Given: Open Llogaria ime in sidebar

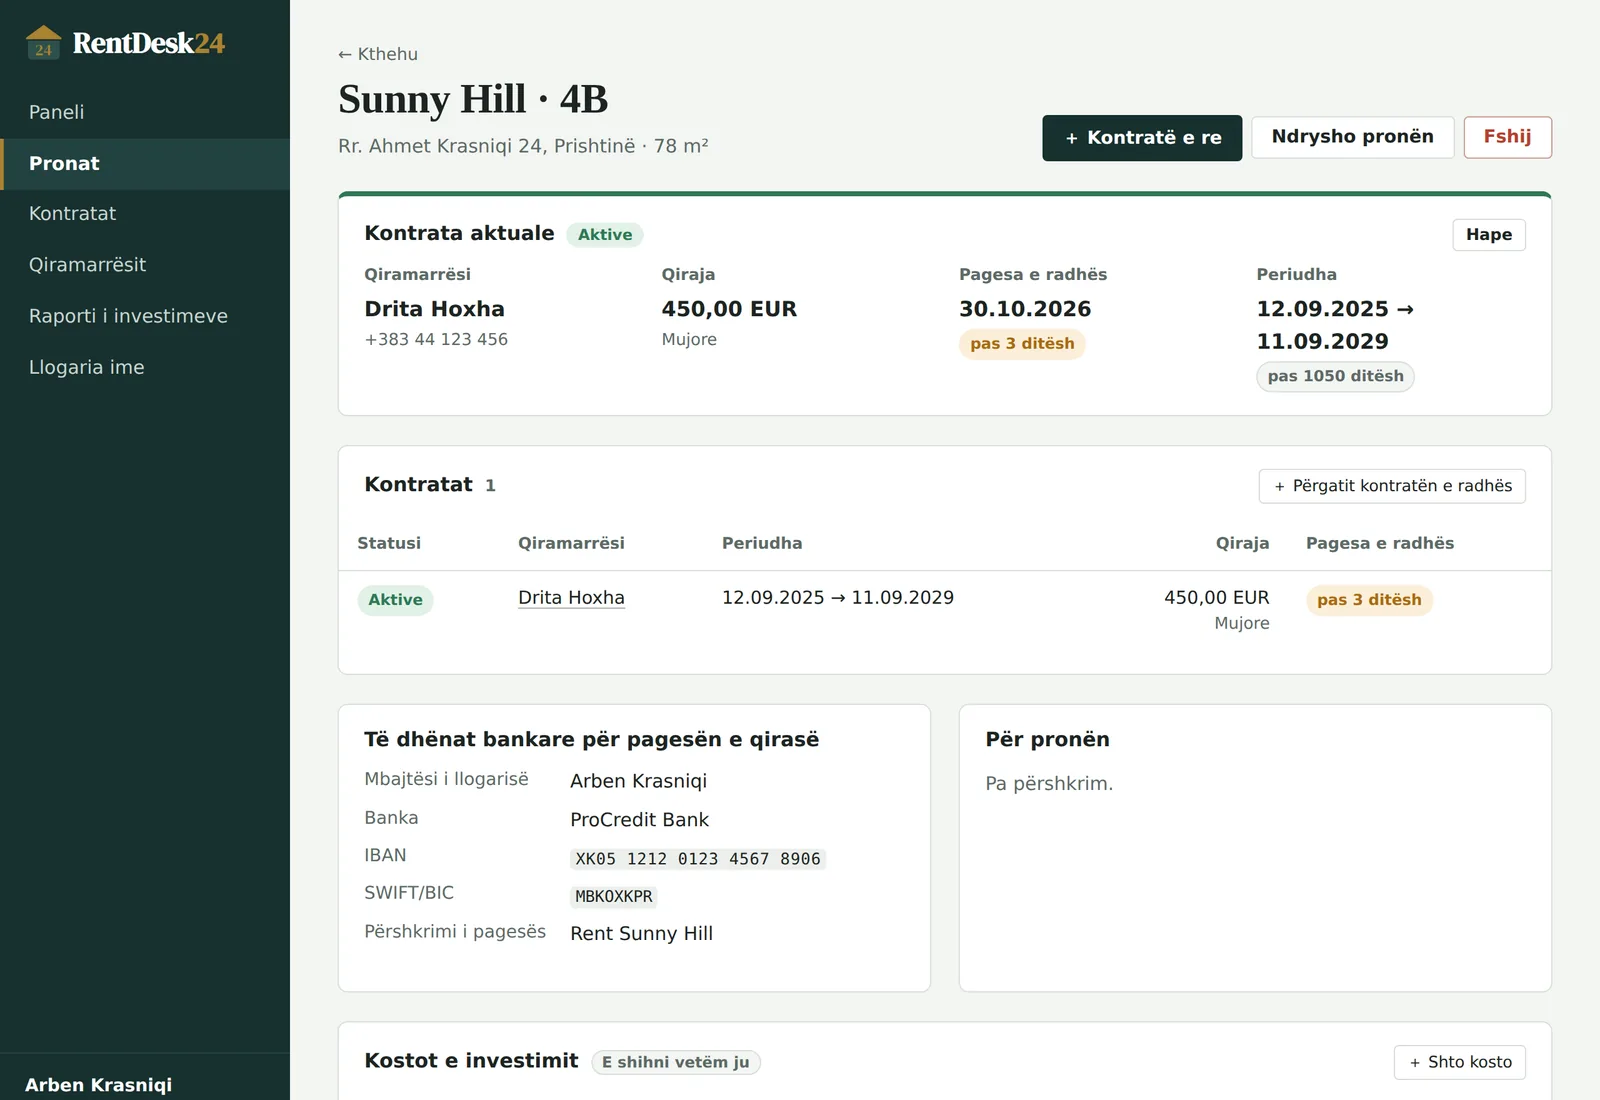Looking at the screenshot, I should (x=145, y=367).
